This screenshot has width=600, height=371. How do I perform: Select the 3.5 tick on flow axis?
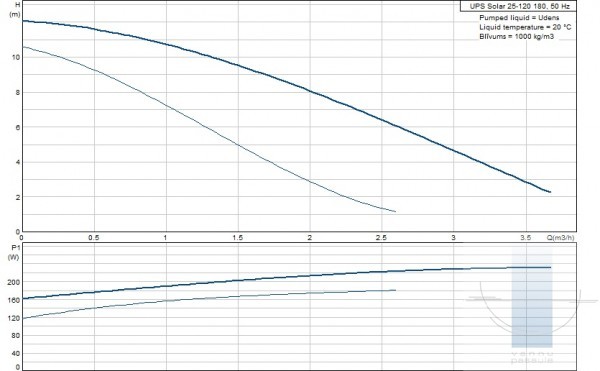pyautogui.click(x=525, y=238)
